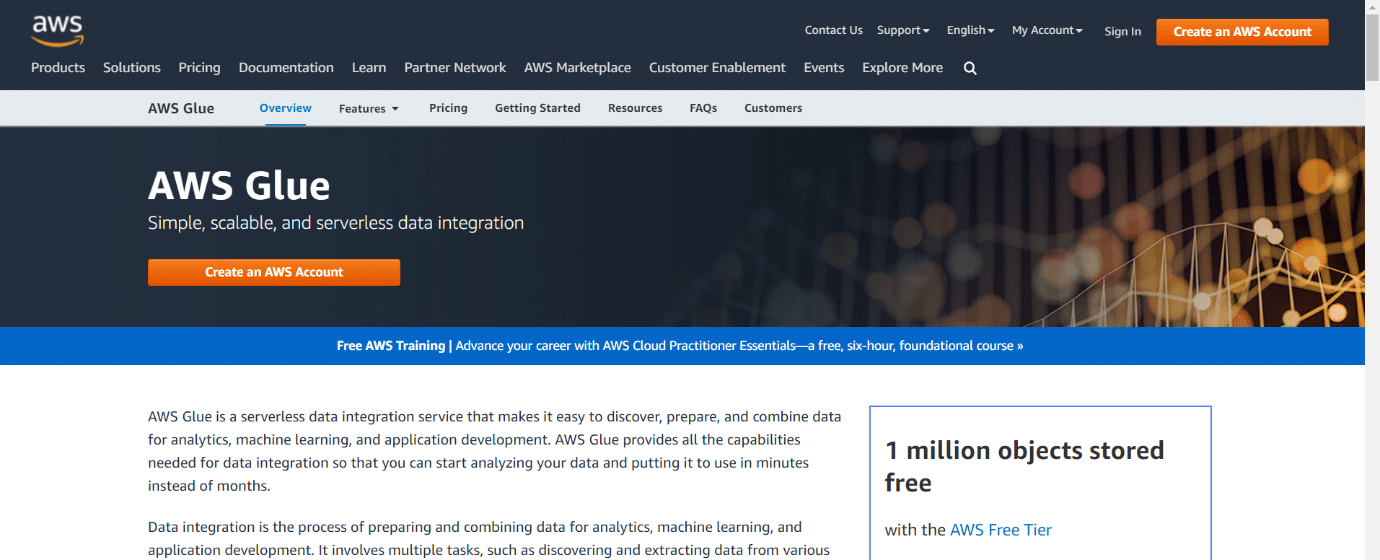The width and height of the screenshot is (1380, 560).
Task: Select the Resources tab
Action: (x=635, y=108)
